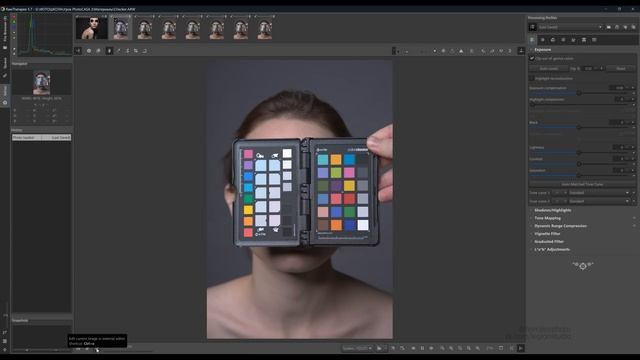Toggle left panel visibility in editor toolbar
This screenshot has width=640, height=360.
[x=78, y=51]
